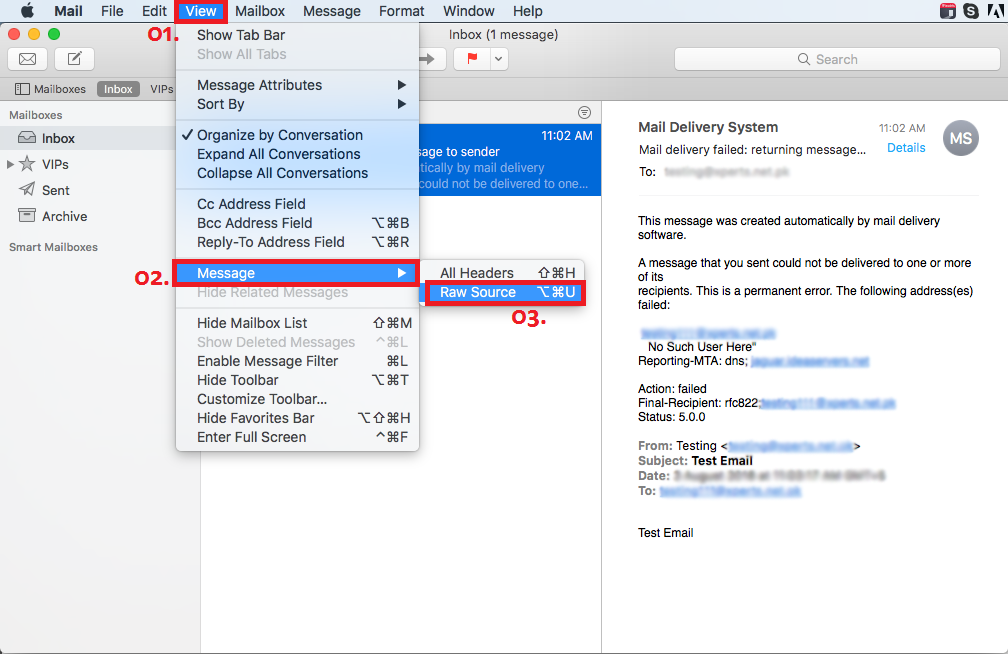Click the Mailboxes sidebar toggle icon
The width and height of the screenshot is (1008, 654).
pos(22,89)
